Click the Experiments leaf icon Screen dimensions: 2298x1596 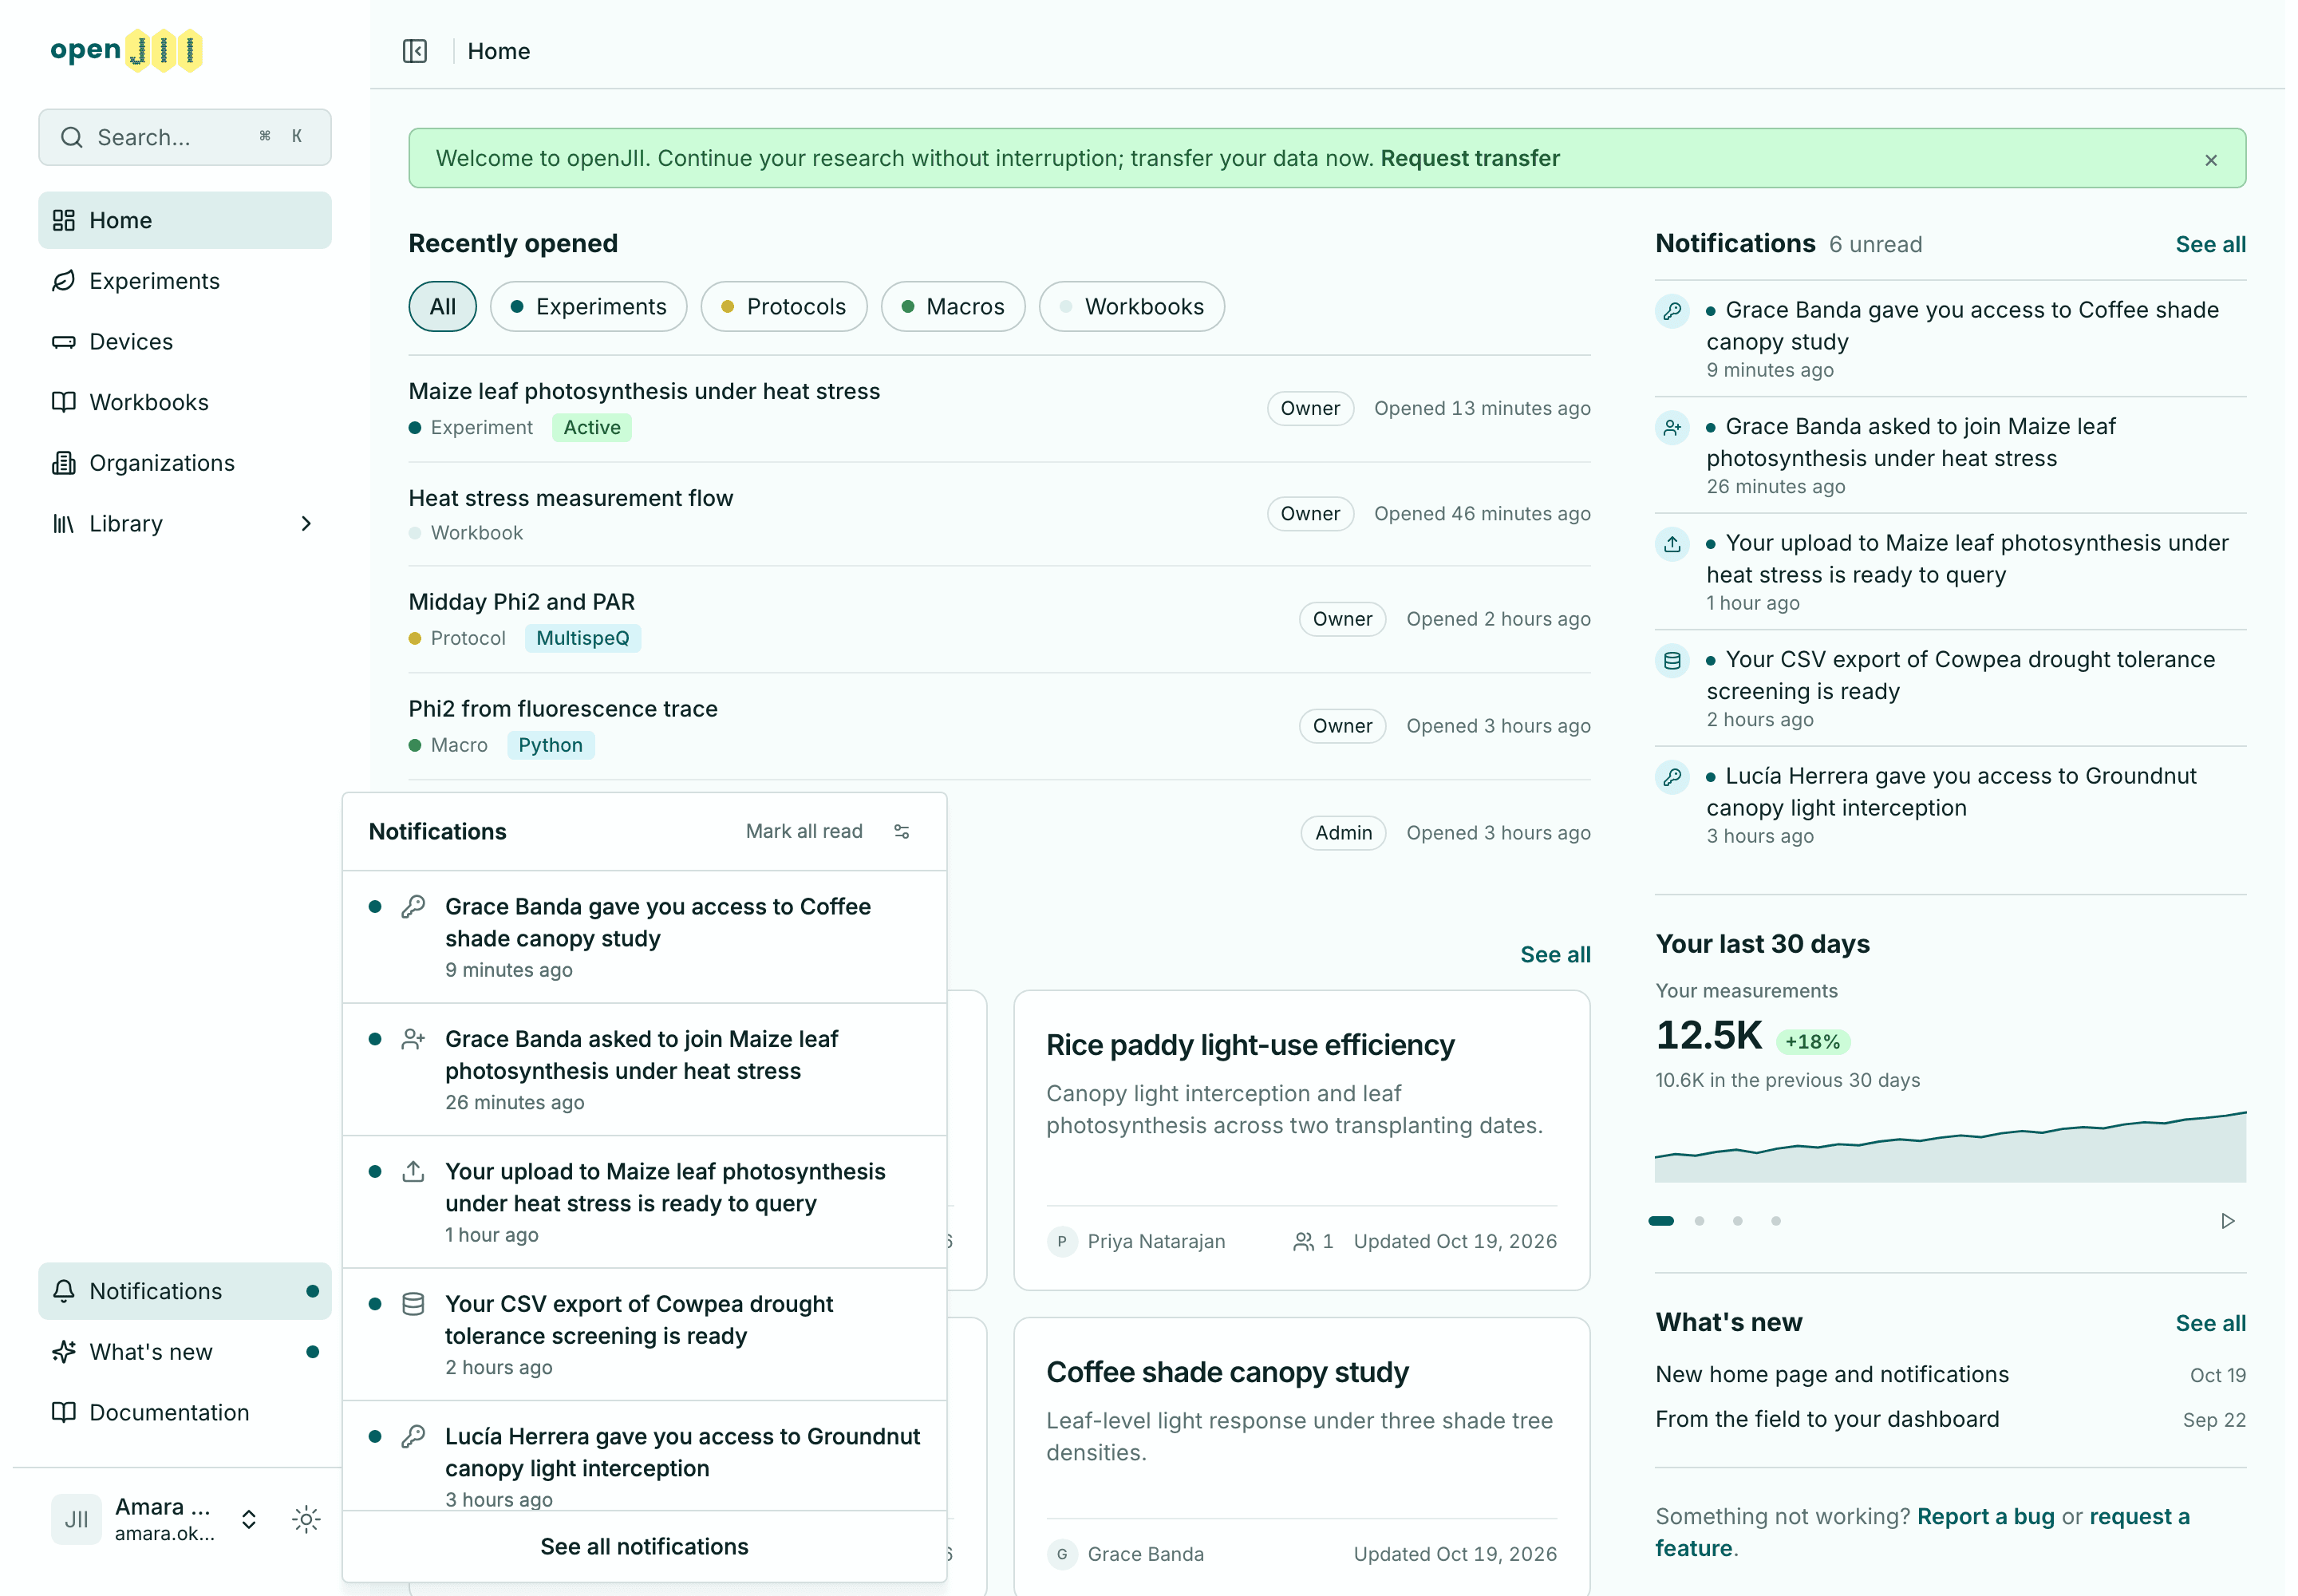click(x=64, y=281)
